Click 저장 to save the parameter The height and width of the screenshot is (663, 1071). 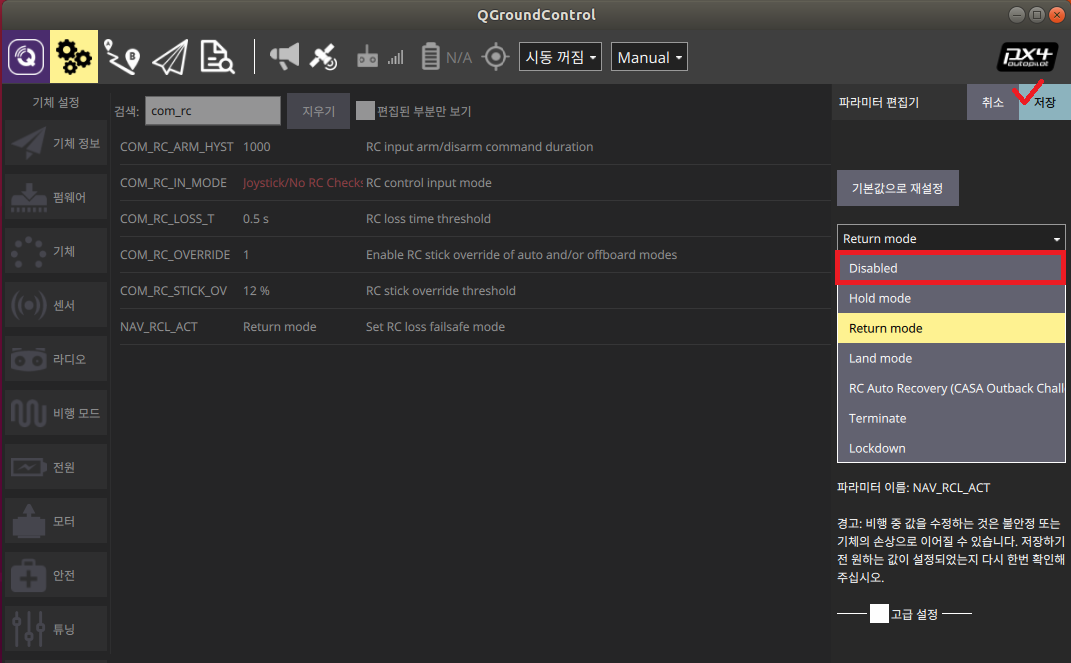[1044, 102]
